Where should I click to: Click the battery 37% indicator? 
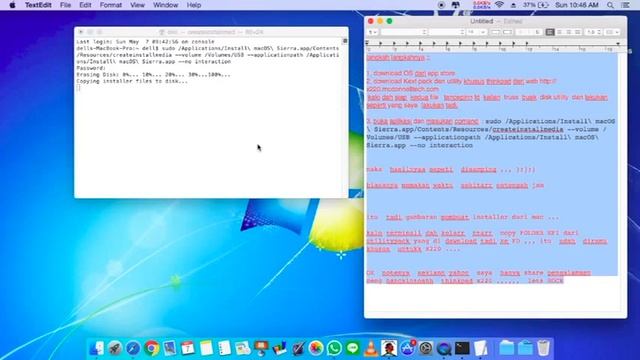(x=536, y=5)
